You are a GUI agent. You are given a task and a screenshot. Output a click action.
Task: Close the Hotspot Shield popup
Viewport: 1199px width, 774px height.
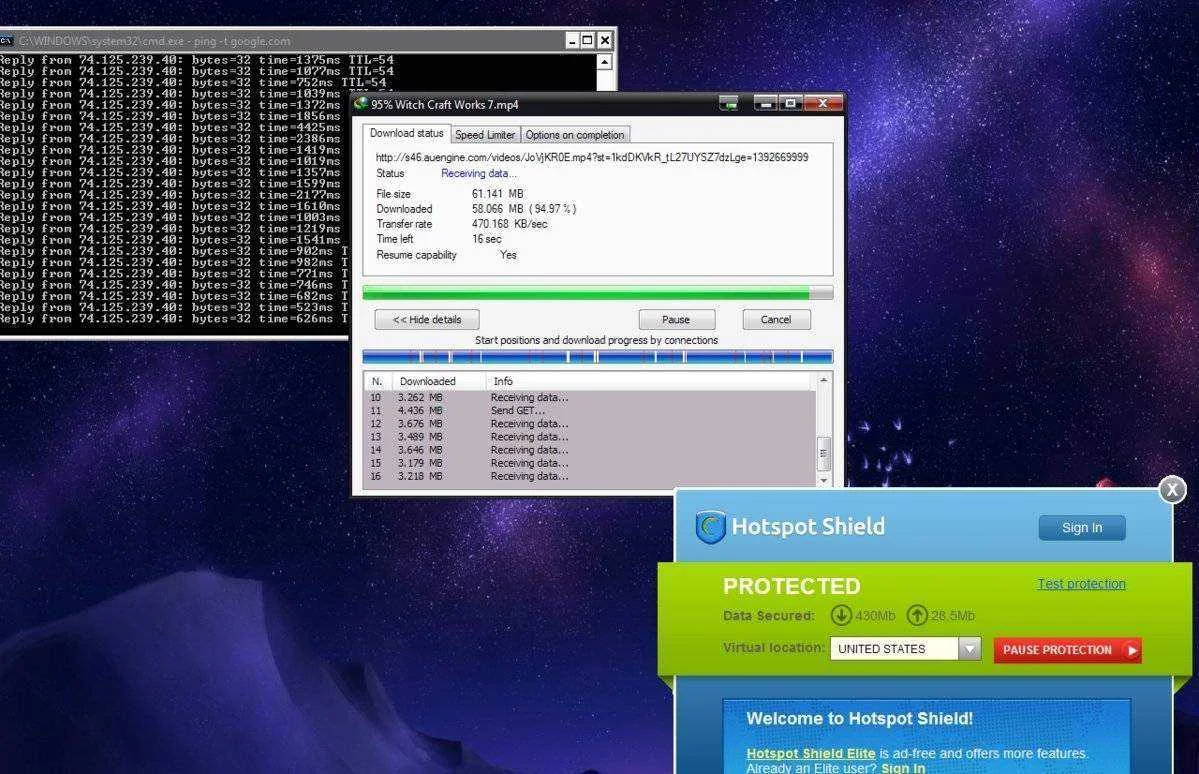click(1172, 489)
